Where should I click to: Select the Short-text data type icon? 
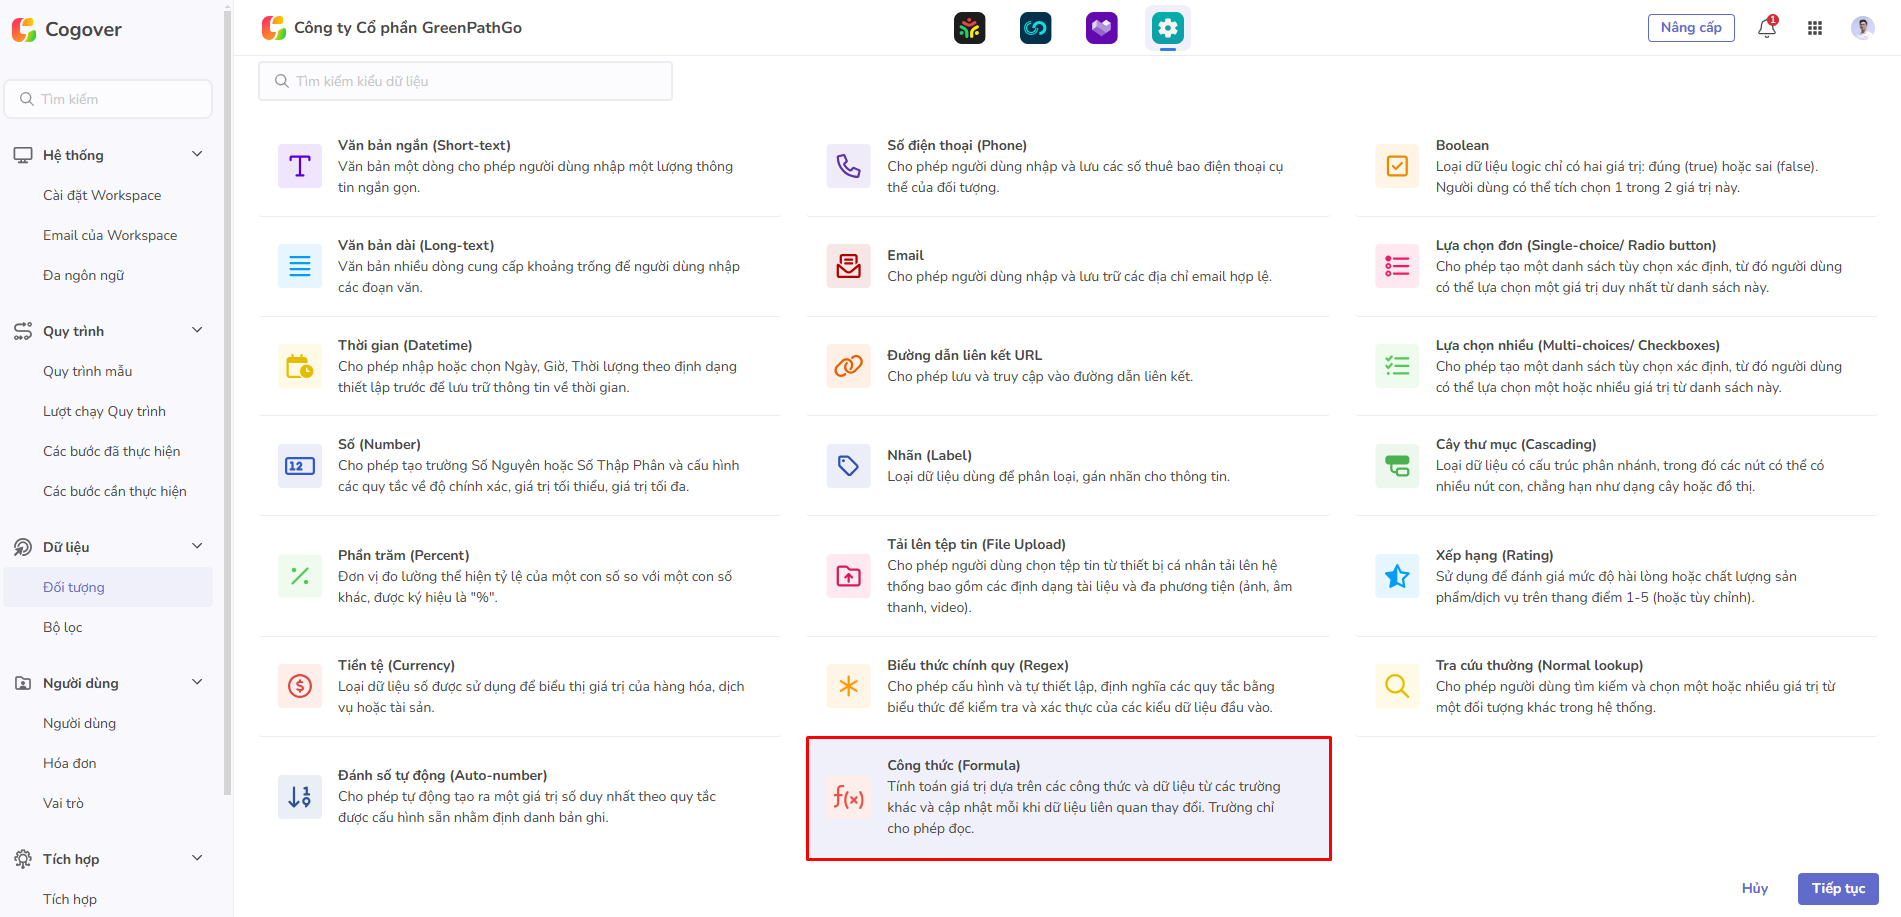299,166
